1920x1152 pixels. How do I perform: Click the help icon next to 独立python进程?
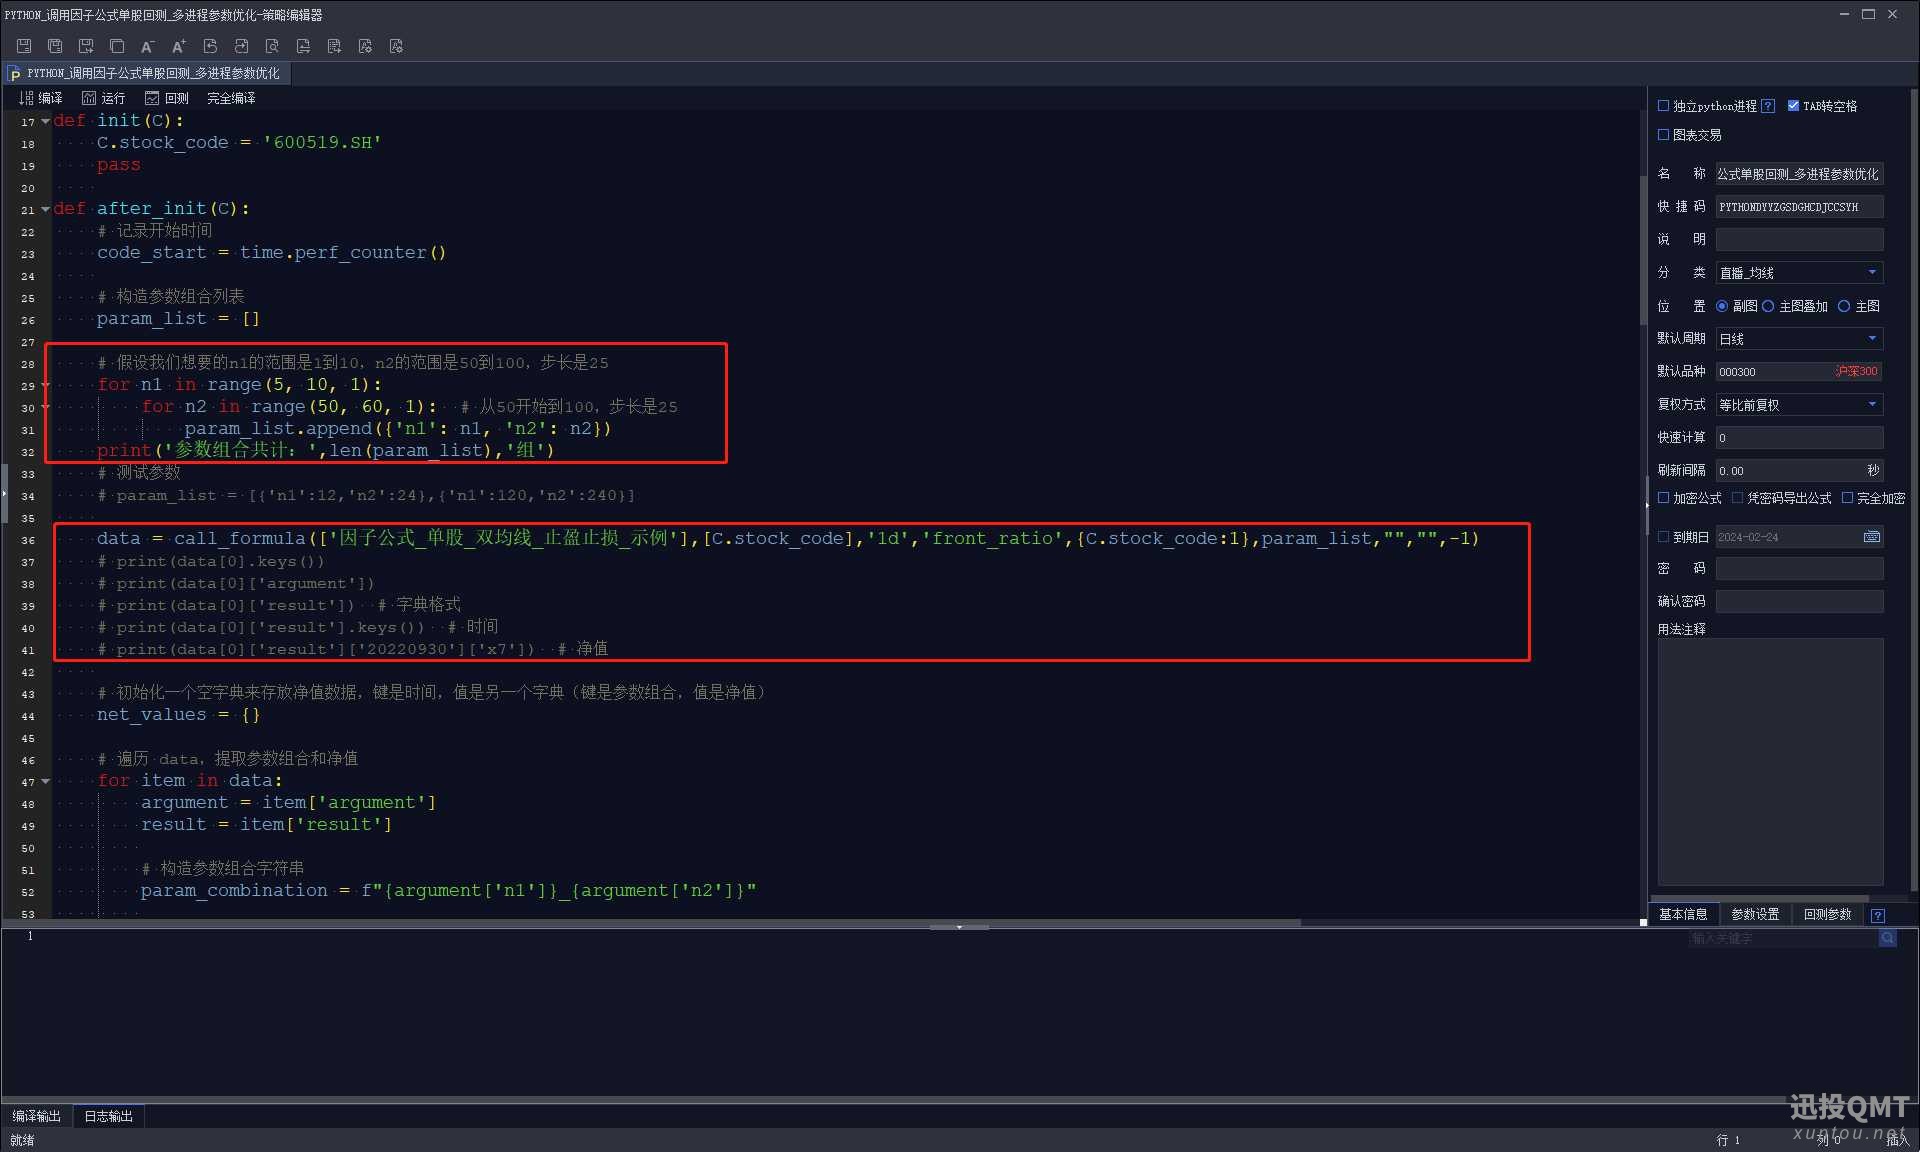coord(1768,106)
